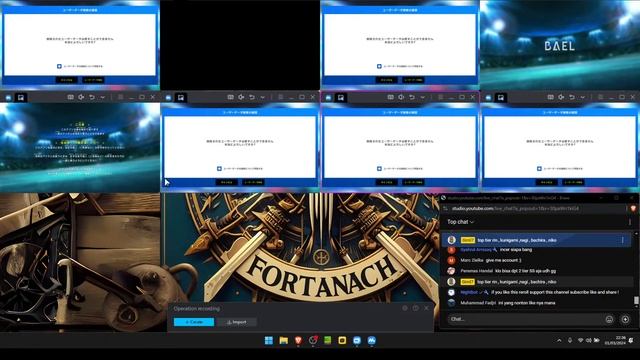Open the Windows Start menu
Image resolution: width=640 pixels, height=360 pixels.
pyautogui.click(x=269, y=340)
